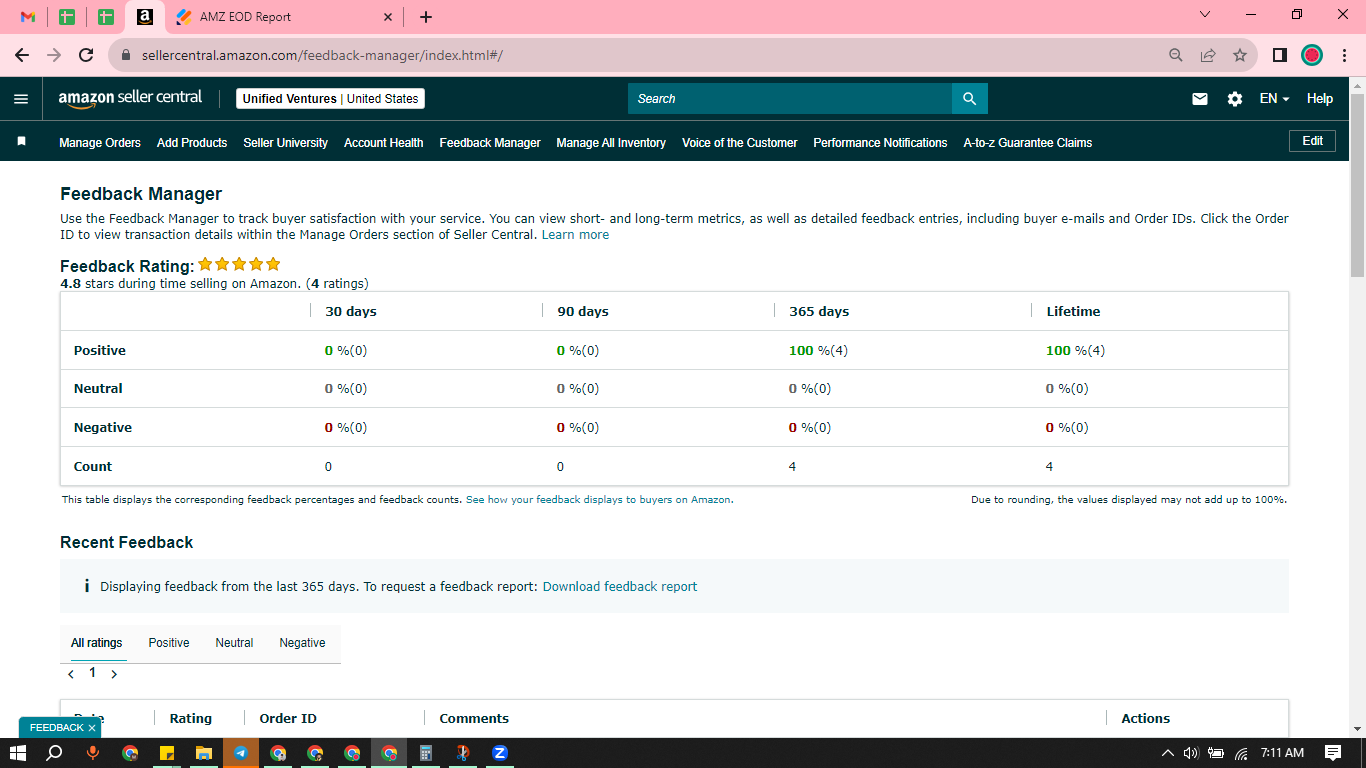Open 'See how your feedback displays' link
This screenshot has width=1366, height=768.
[x=599, y=500]
